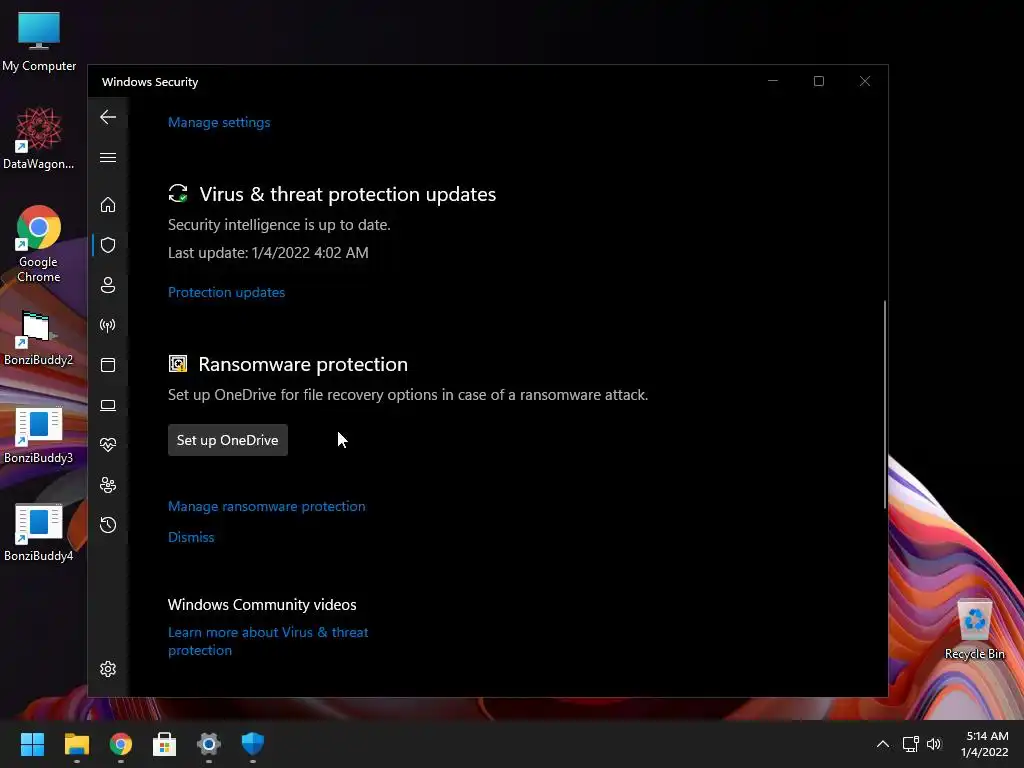Open the Windows Start menu
Screen dimensions: 1024x768
[32, 744]
